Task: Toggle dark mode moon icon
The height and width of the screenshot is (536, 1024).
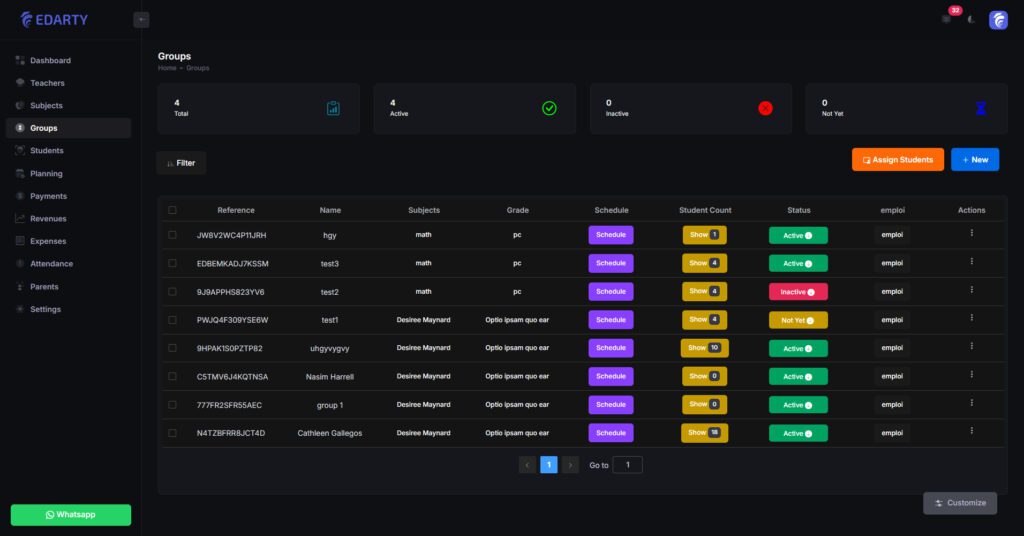Action: click(x=971, y=20)
